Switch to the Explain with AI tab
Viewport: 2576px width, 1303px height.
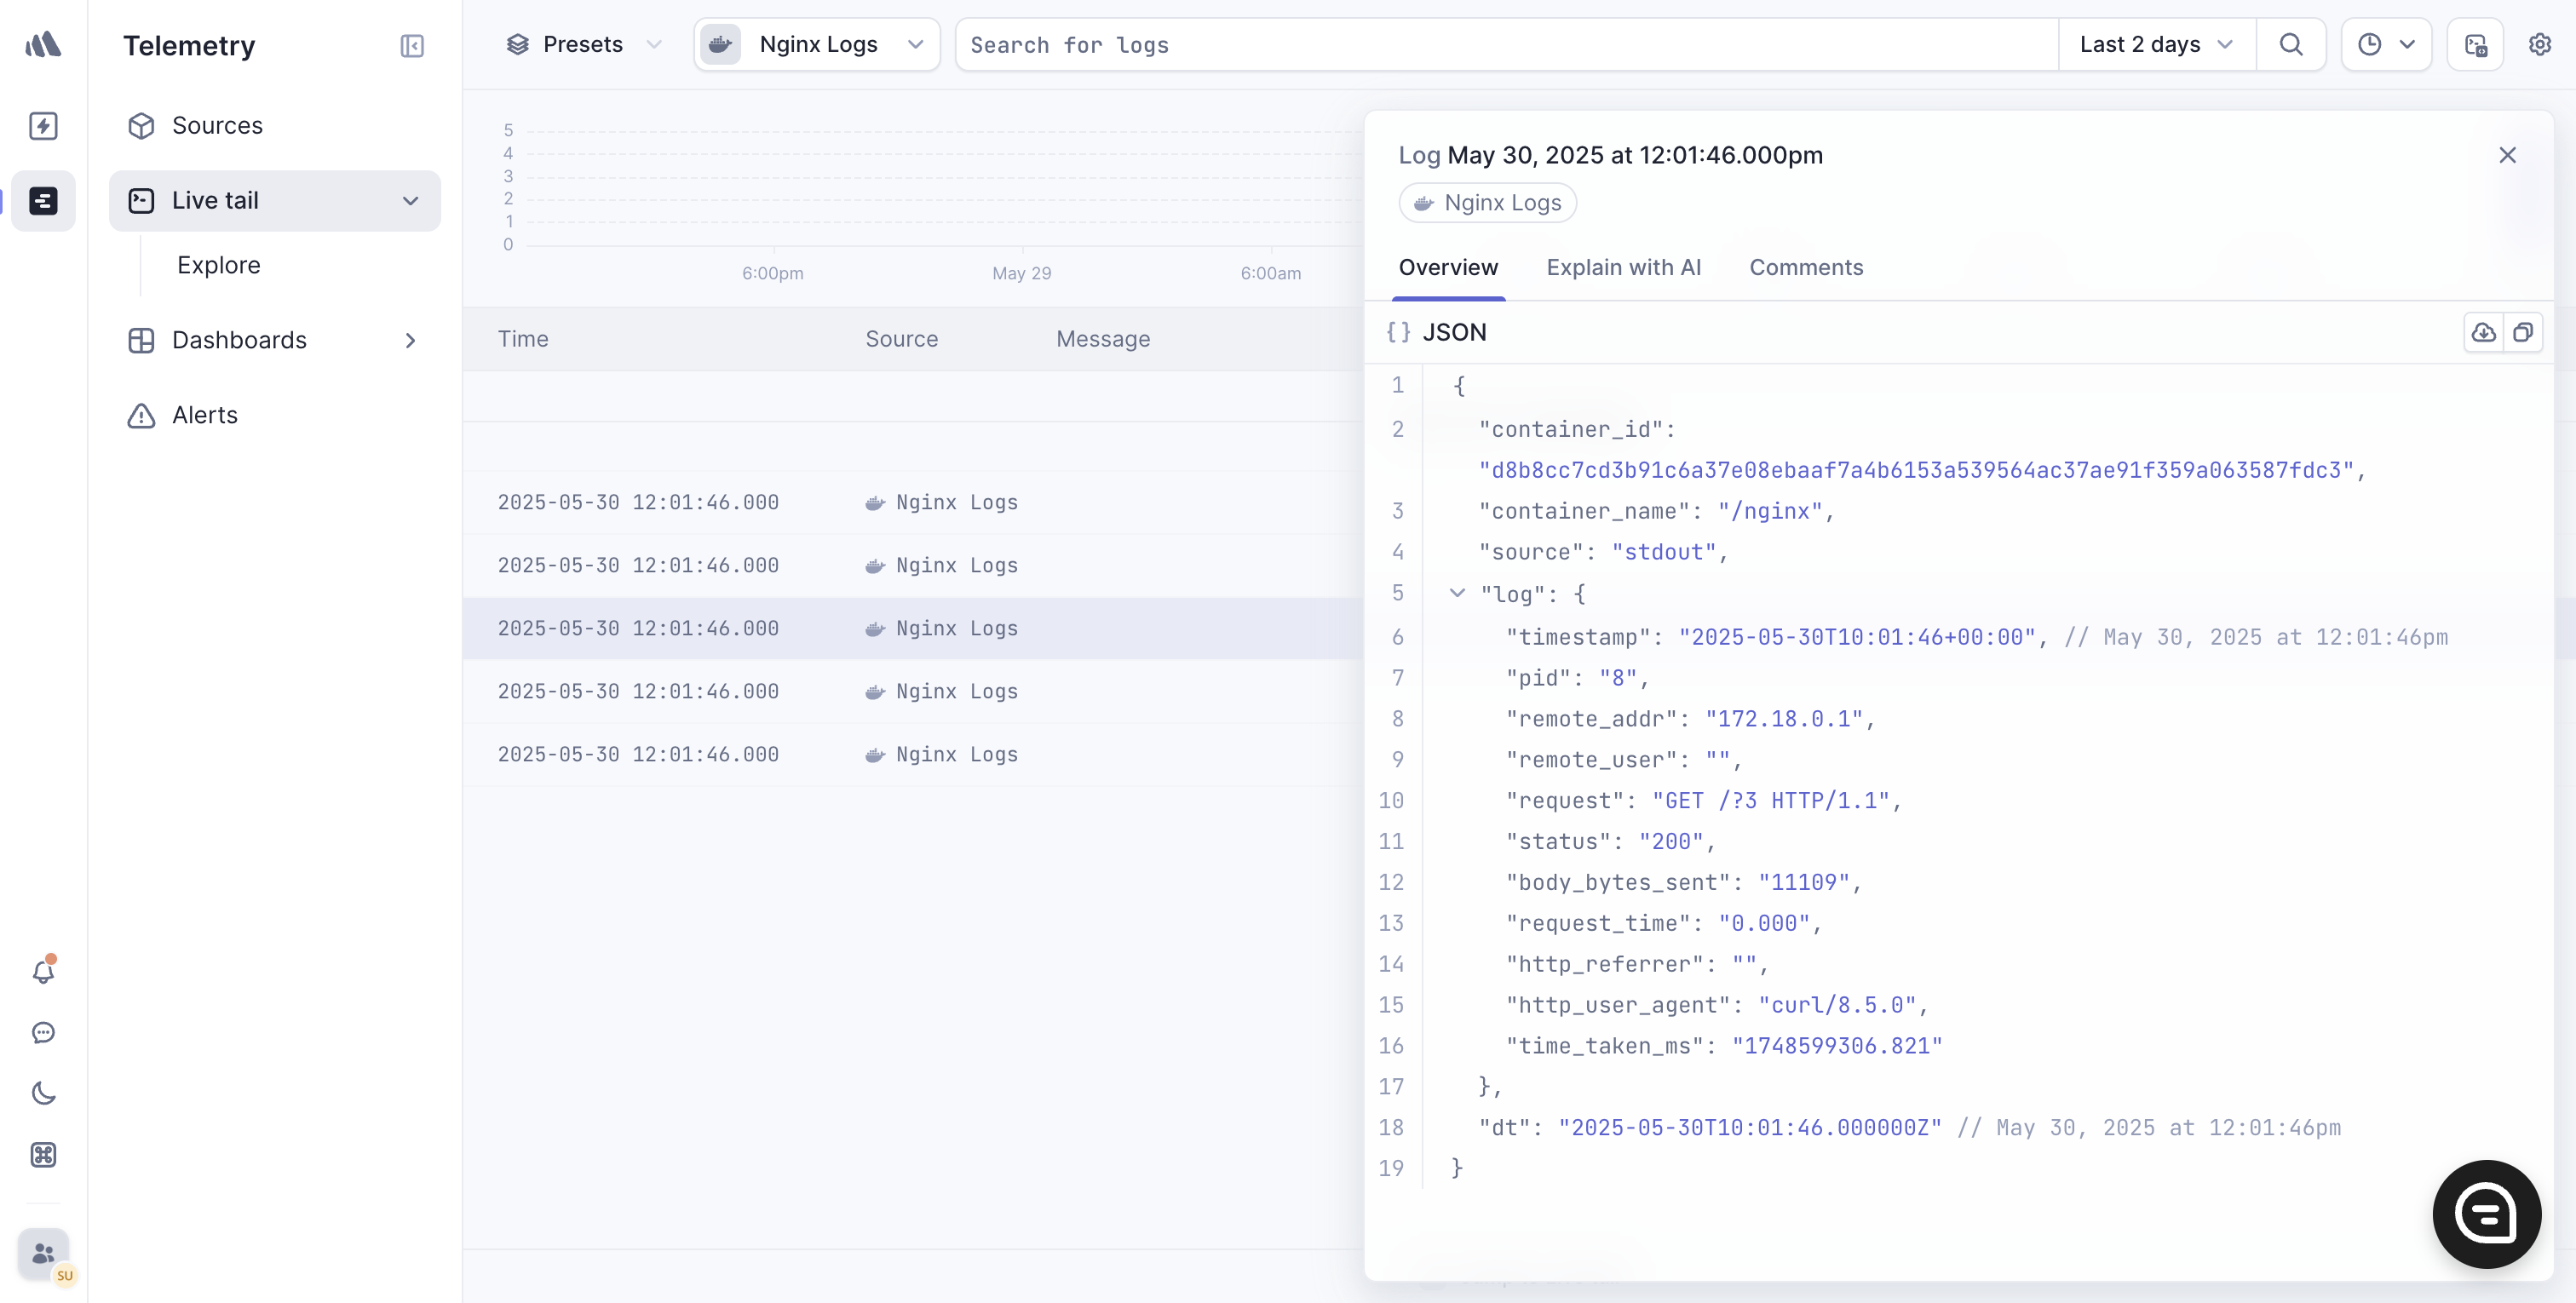1623,267
